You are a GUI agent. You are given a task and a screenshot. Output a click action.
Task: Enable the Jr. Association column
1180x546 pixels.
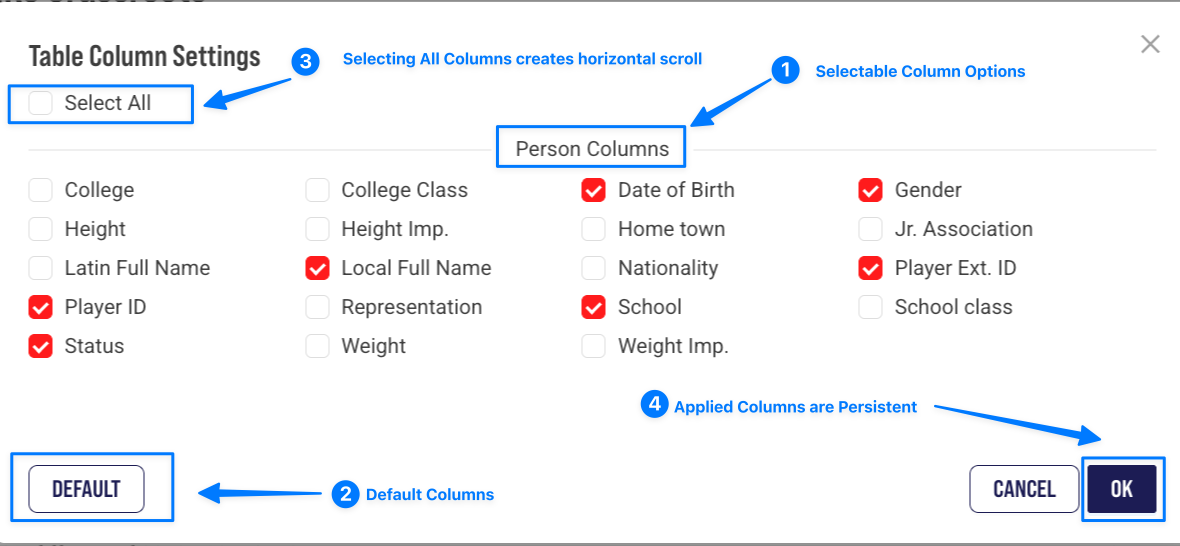pyautogui.click(x=871, y=229)
